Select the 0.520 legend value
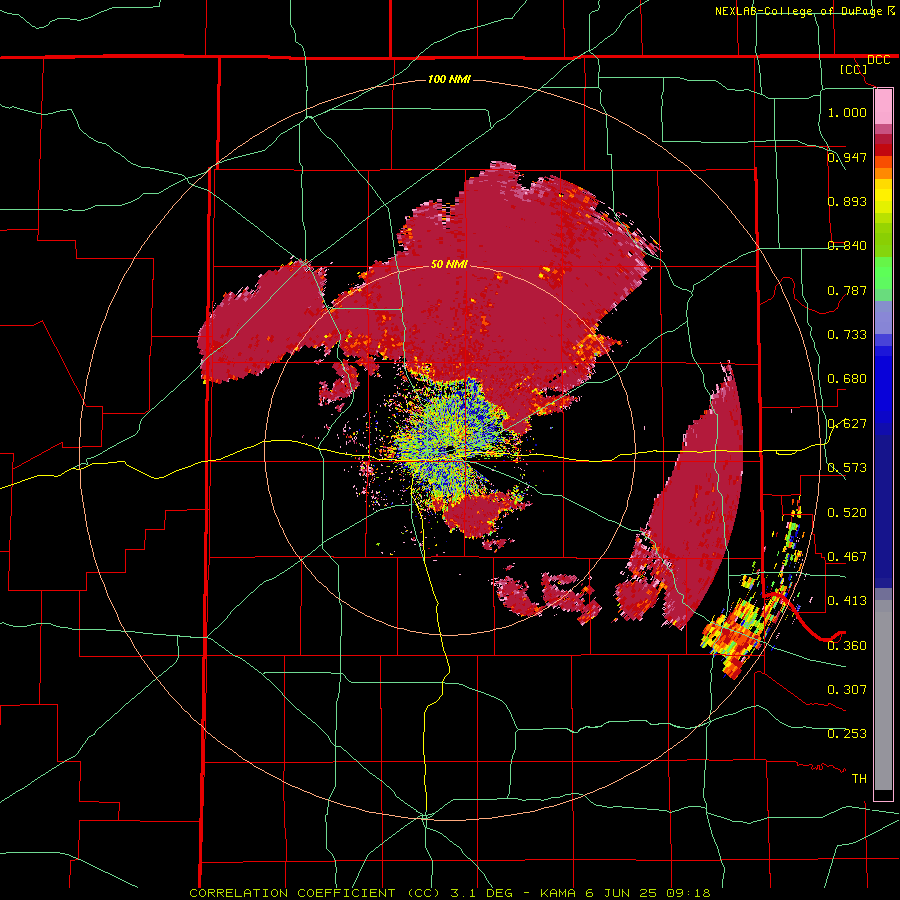The height and width of the screenshot is (900, 900). (847, 512)
